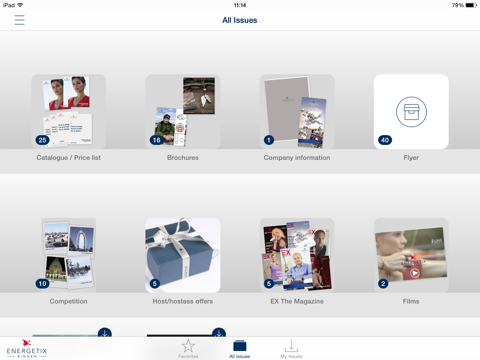
Task: Open the Catalogue / Price list folder thumbnail
Action: [x=69, y=112]
